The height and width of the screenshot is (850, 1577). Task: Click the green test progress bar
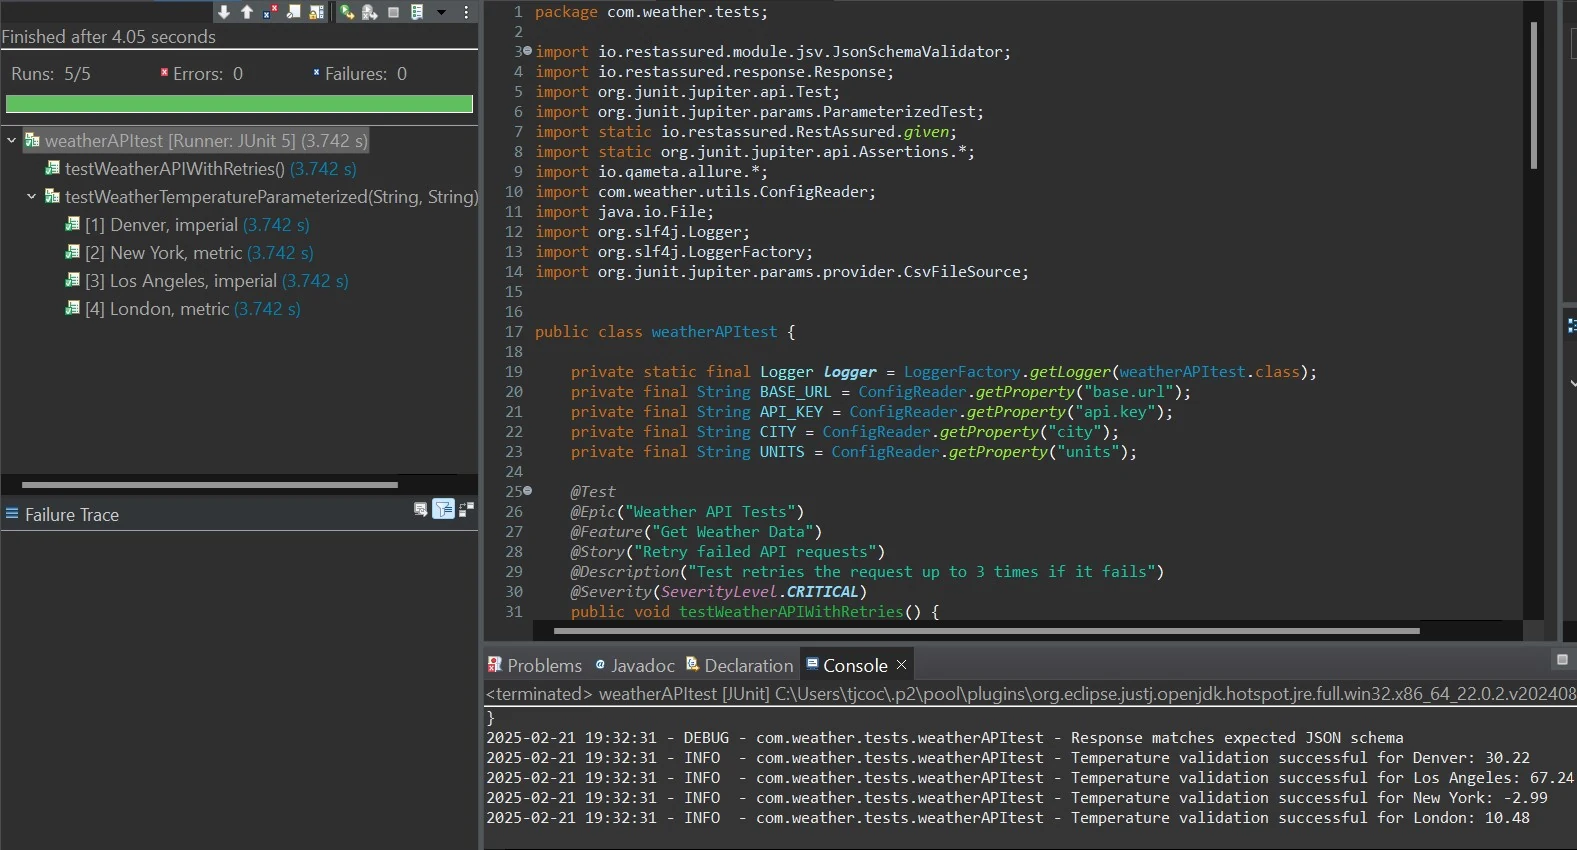click(x=239, y=104)
